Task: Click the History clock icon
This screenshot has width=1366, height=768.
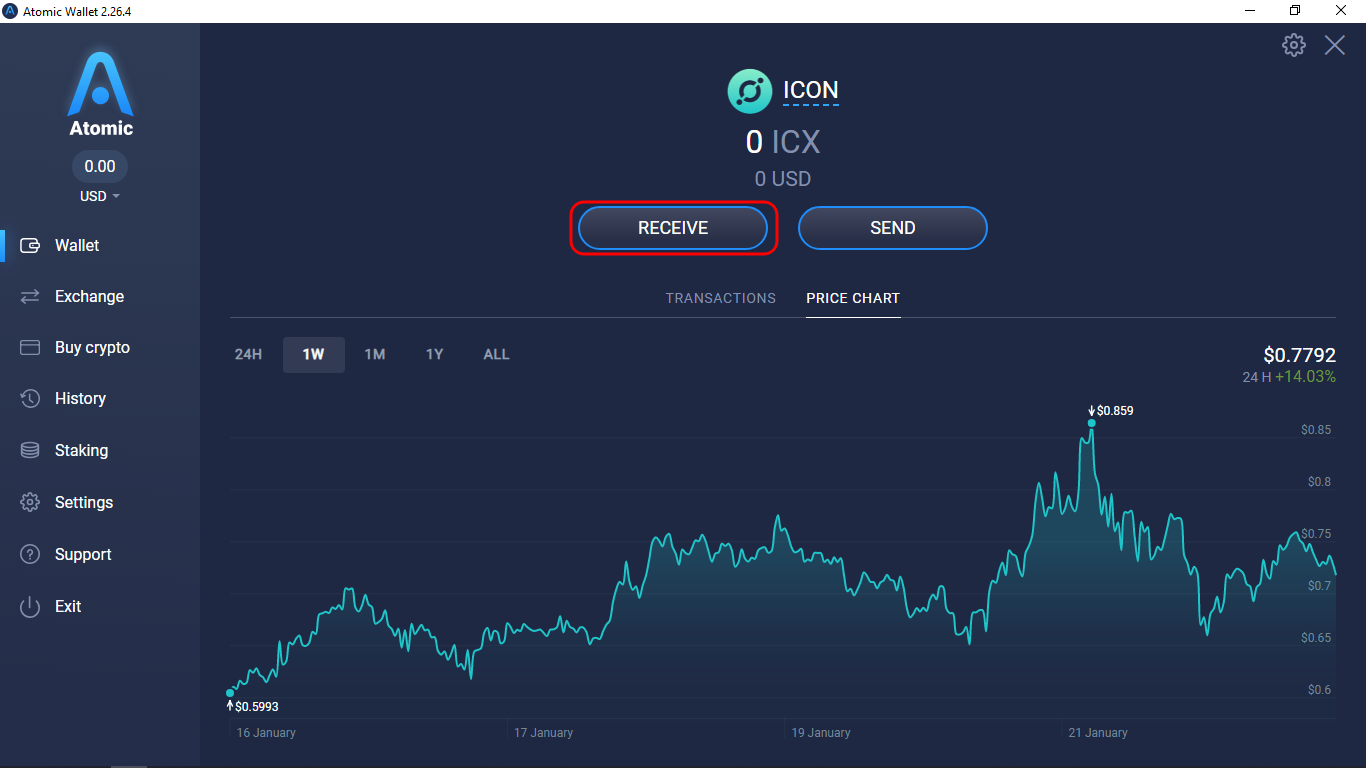Action: coord(30,398)
